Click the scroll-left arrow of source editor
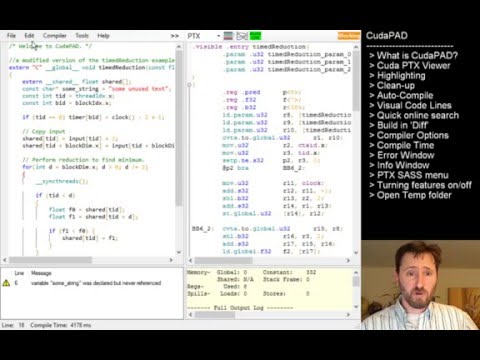Image resolution: width=480 pixels, height=360 pixels. (x=5, y=260)
